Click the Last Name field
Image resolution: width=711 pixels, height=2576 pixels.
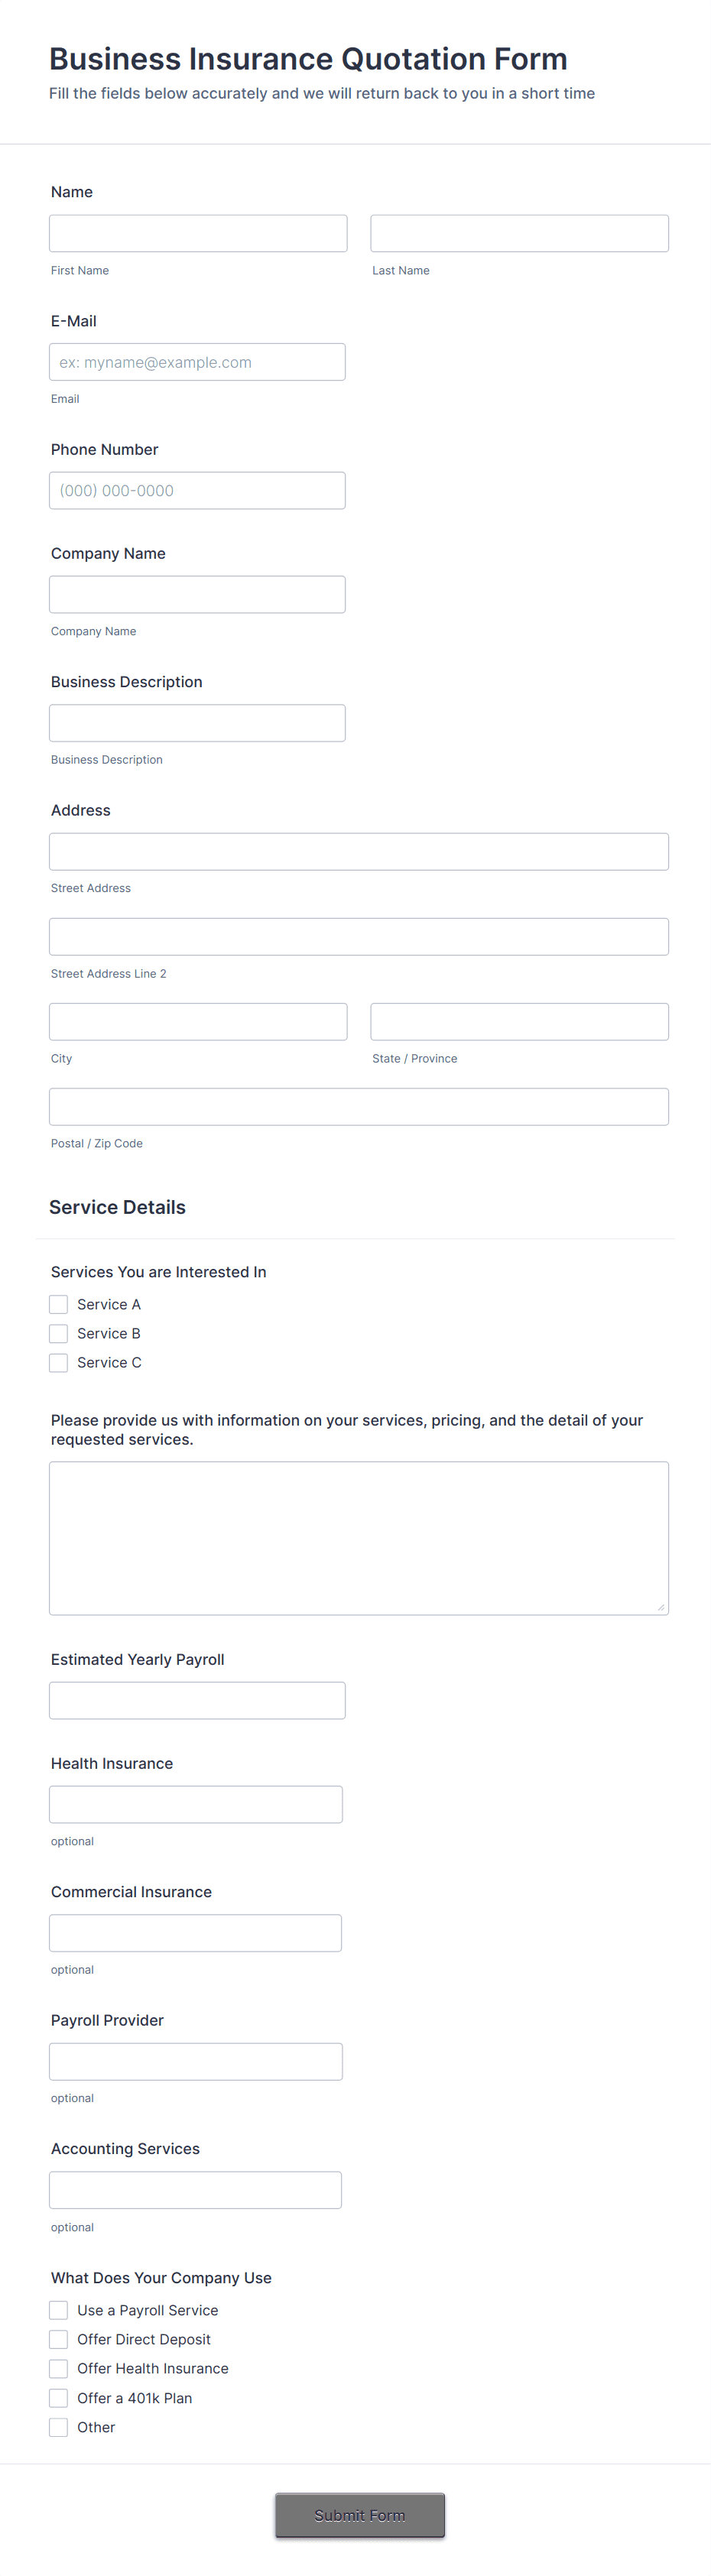pyautogui.click(x=519, y=232)
